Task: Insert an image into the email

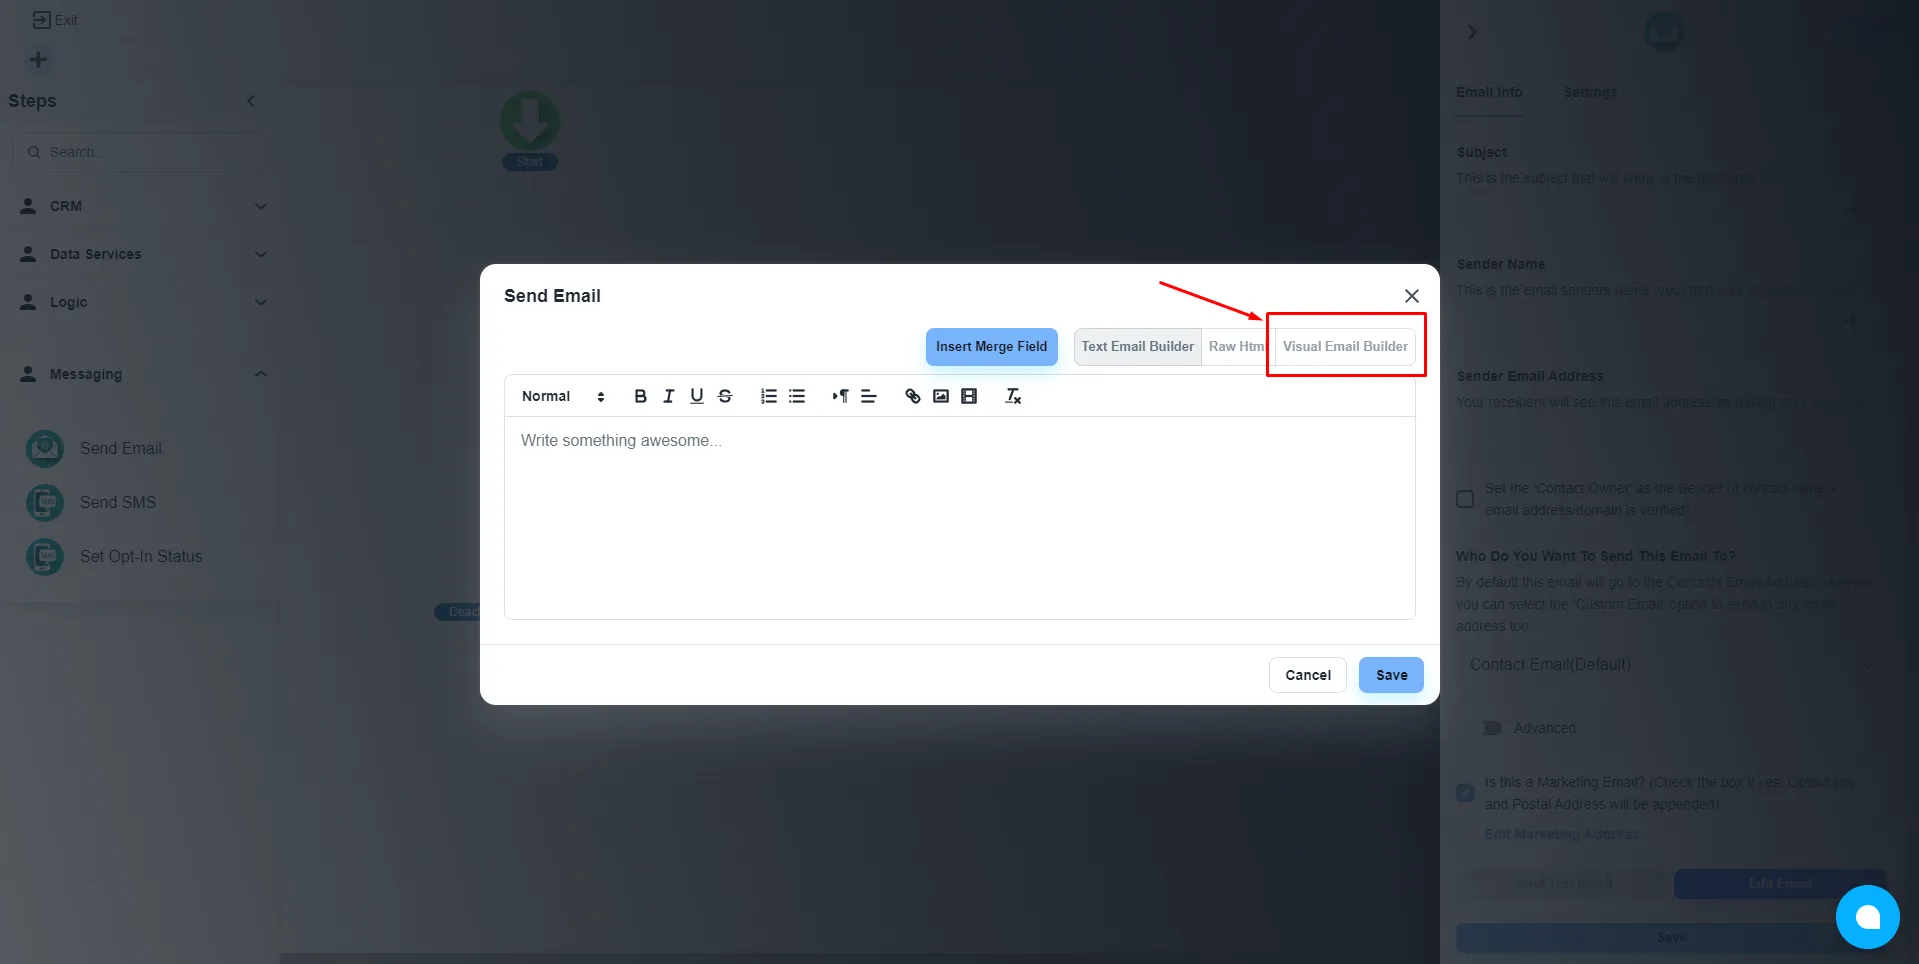Action: (941, 396)
